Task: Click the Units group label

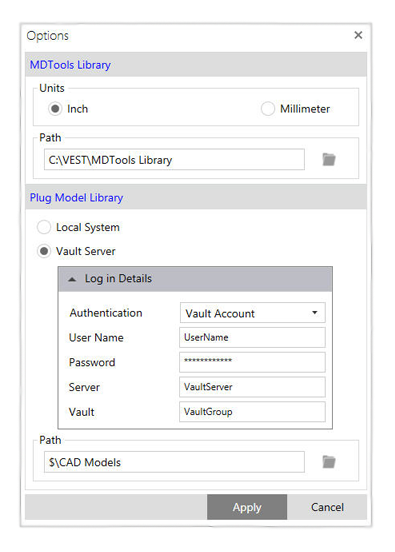Action: [52, 88]
